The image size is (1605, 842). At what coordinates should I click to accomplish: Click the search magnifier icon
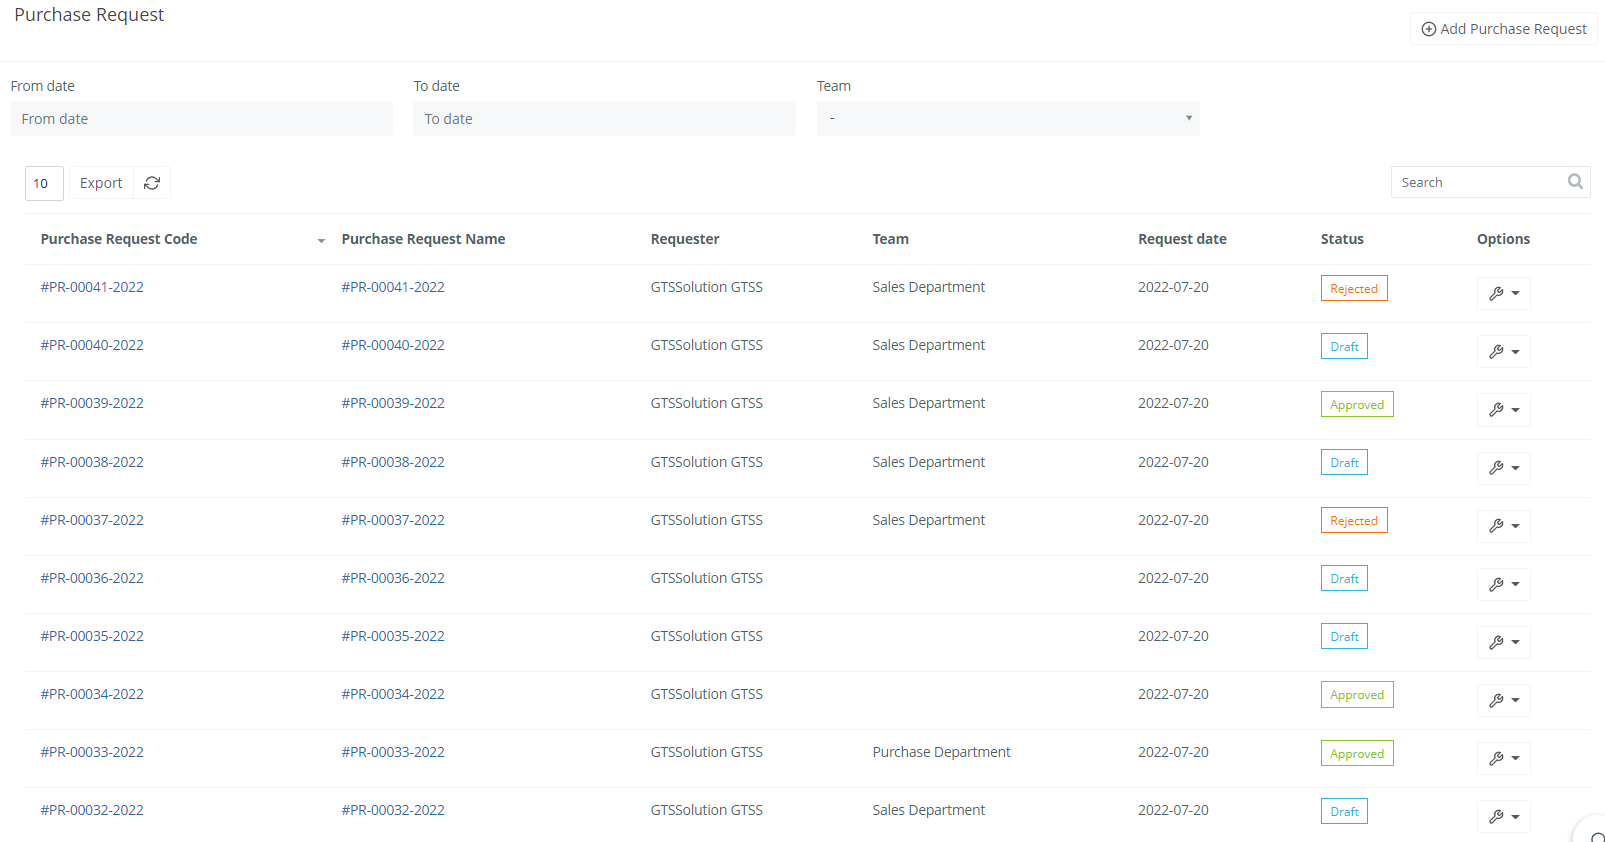(1575, 182)
